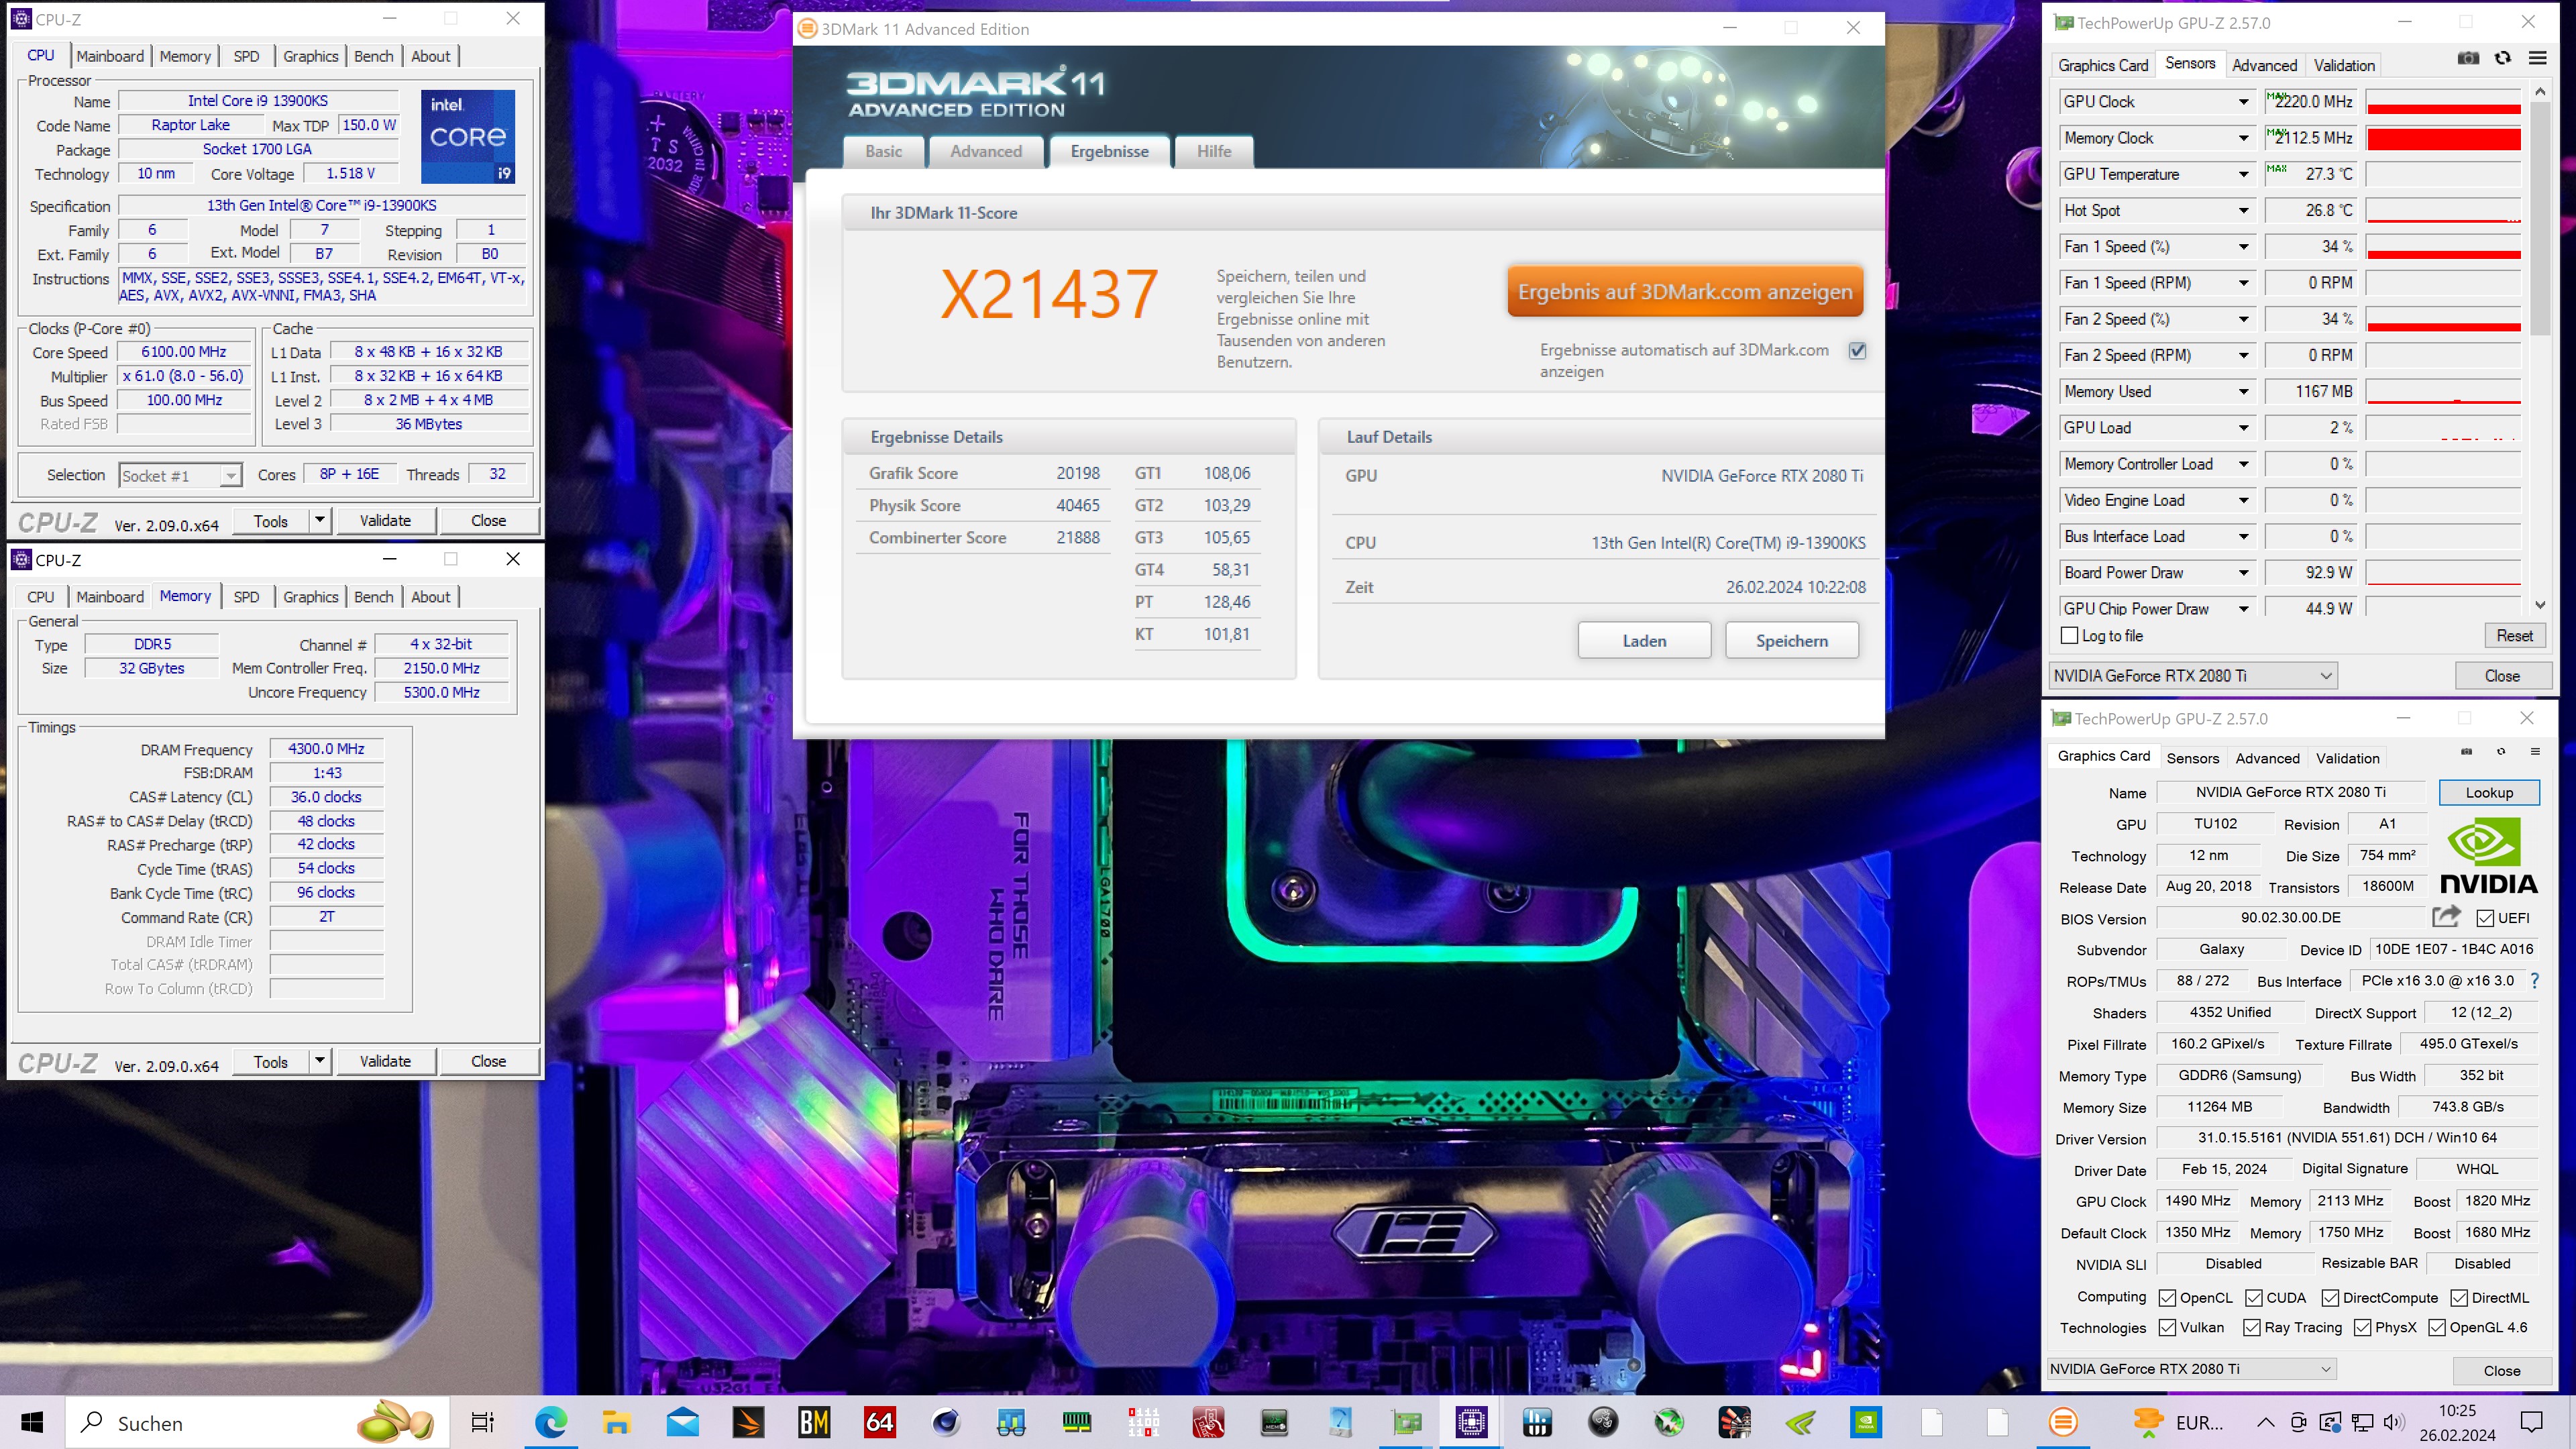Toggle the Ray Tracing checkbox
Screen dimensions: 2576x1449
click(2252, 1328)
